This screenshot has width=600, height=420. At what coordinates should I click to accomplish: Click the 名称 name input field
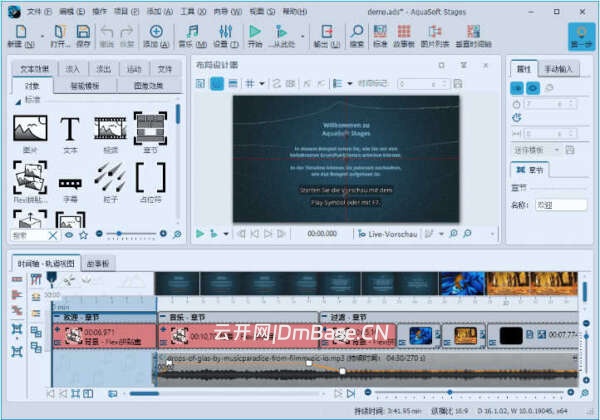(x=561, y=205)
